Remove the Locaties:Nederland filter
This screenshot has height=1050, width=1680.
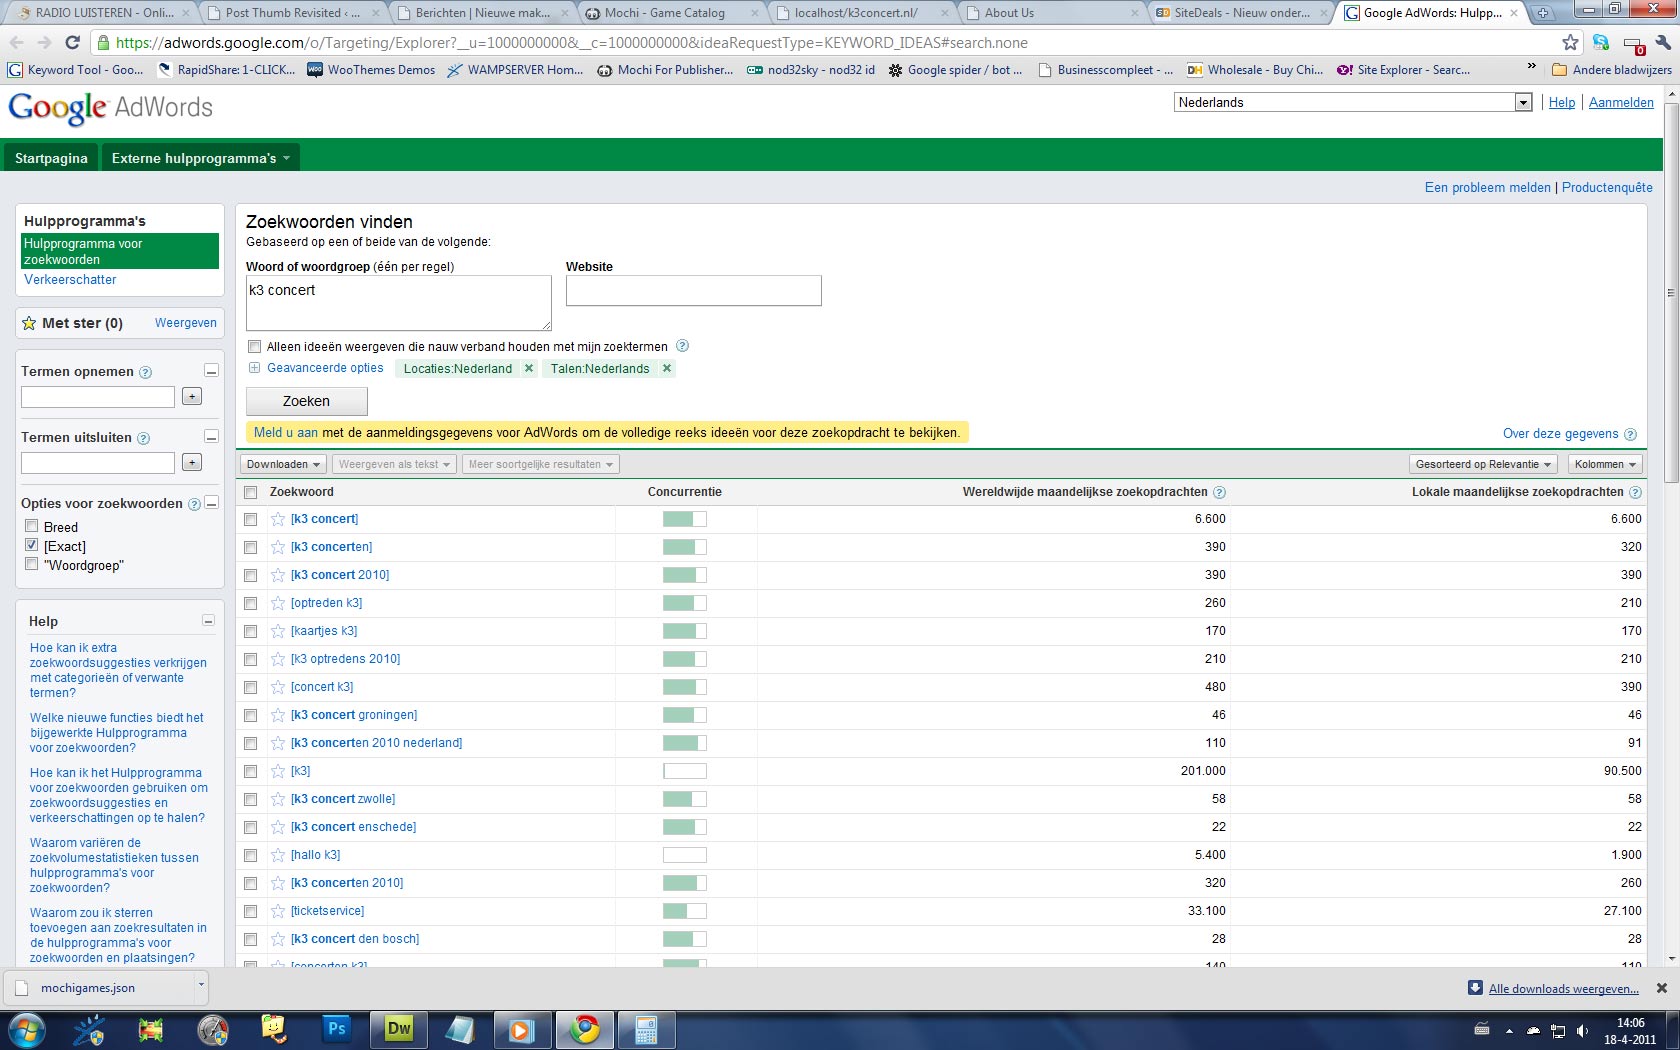tap(529, 368)
